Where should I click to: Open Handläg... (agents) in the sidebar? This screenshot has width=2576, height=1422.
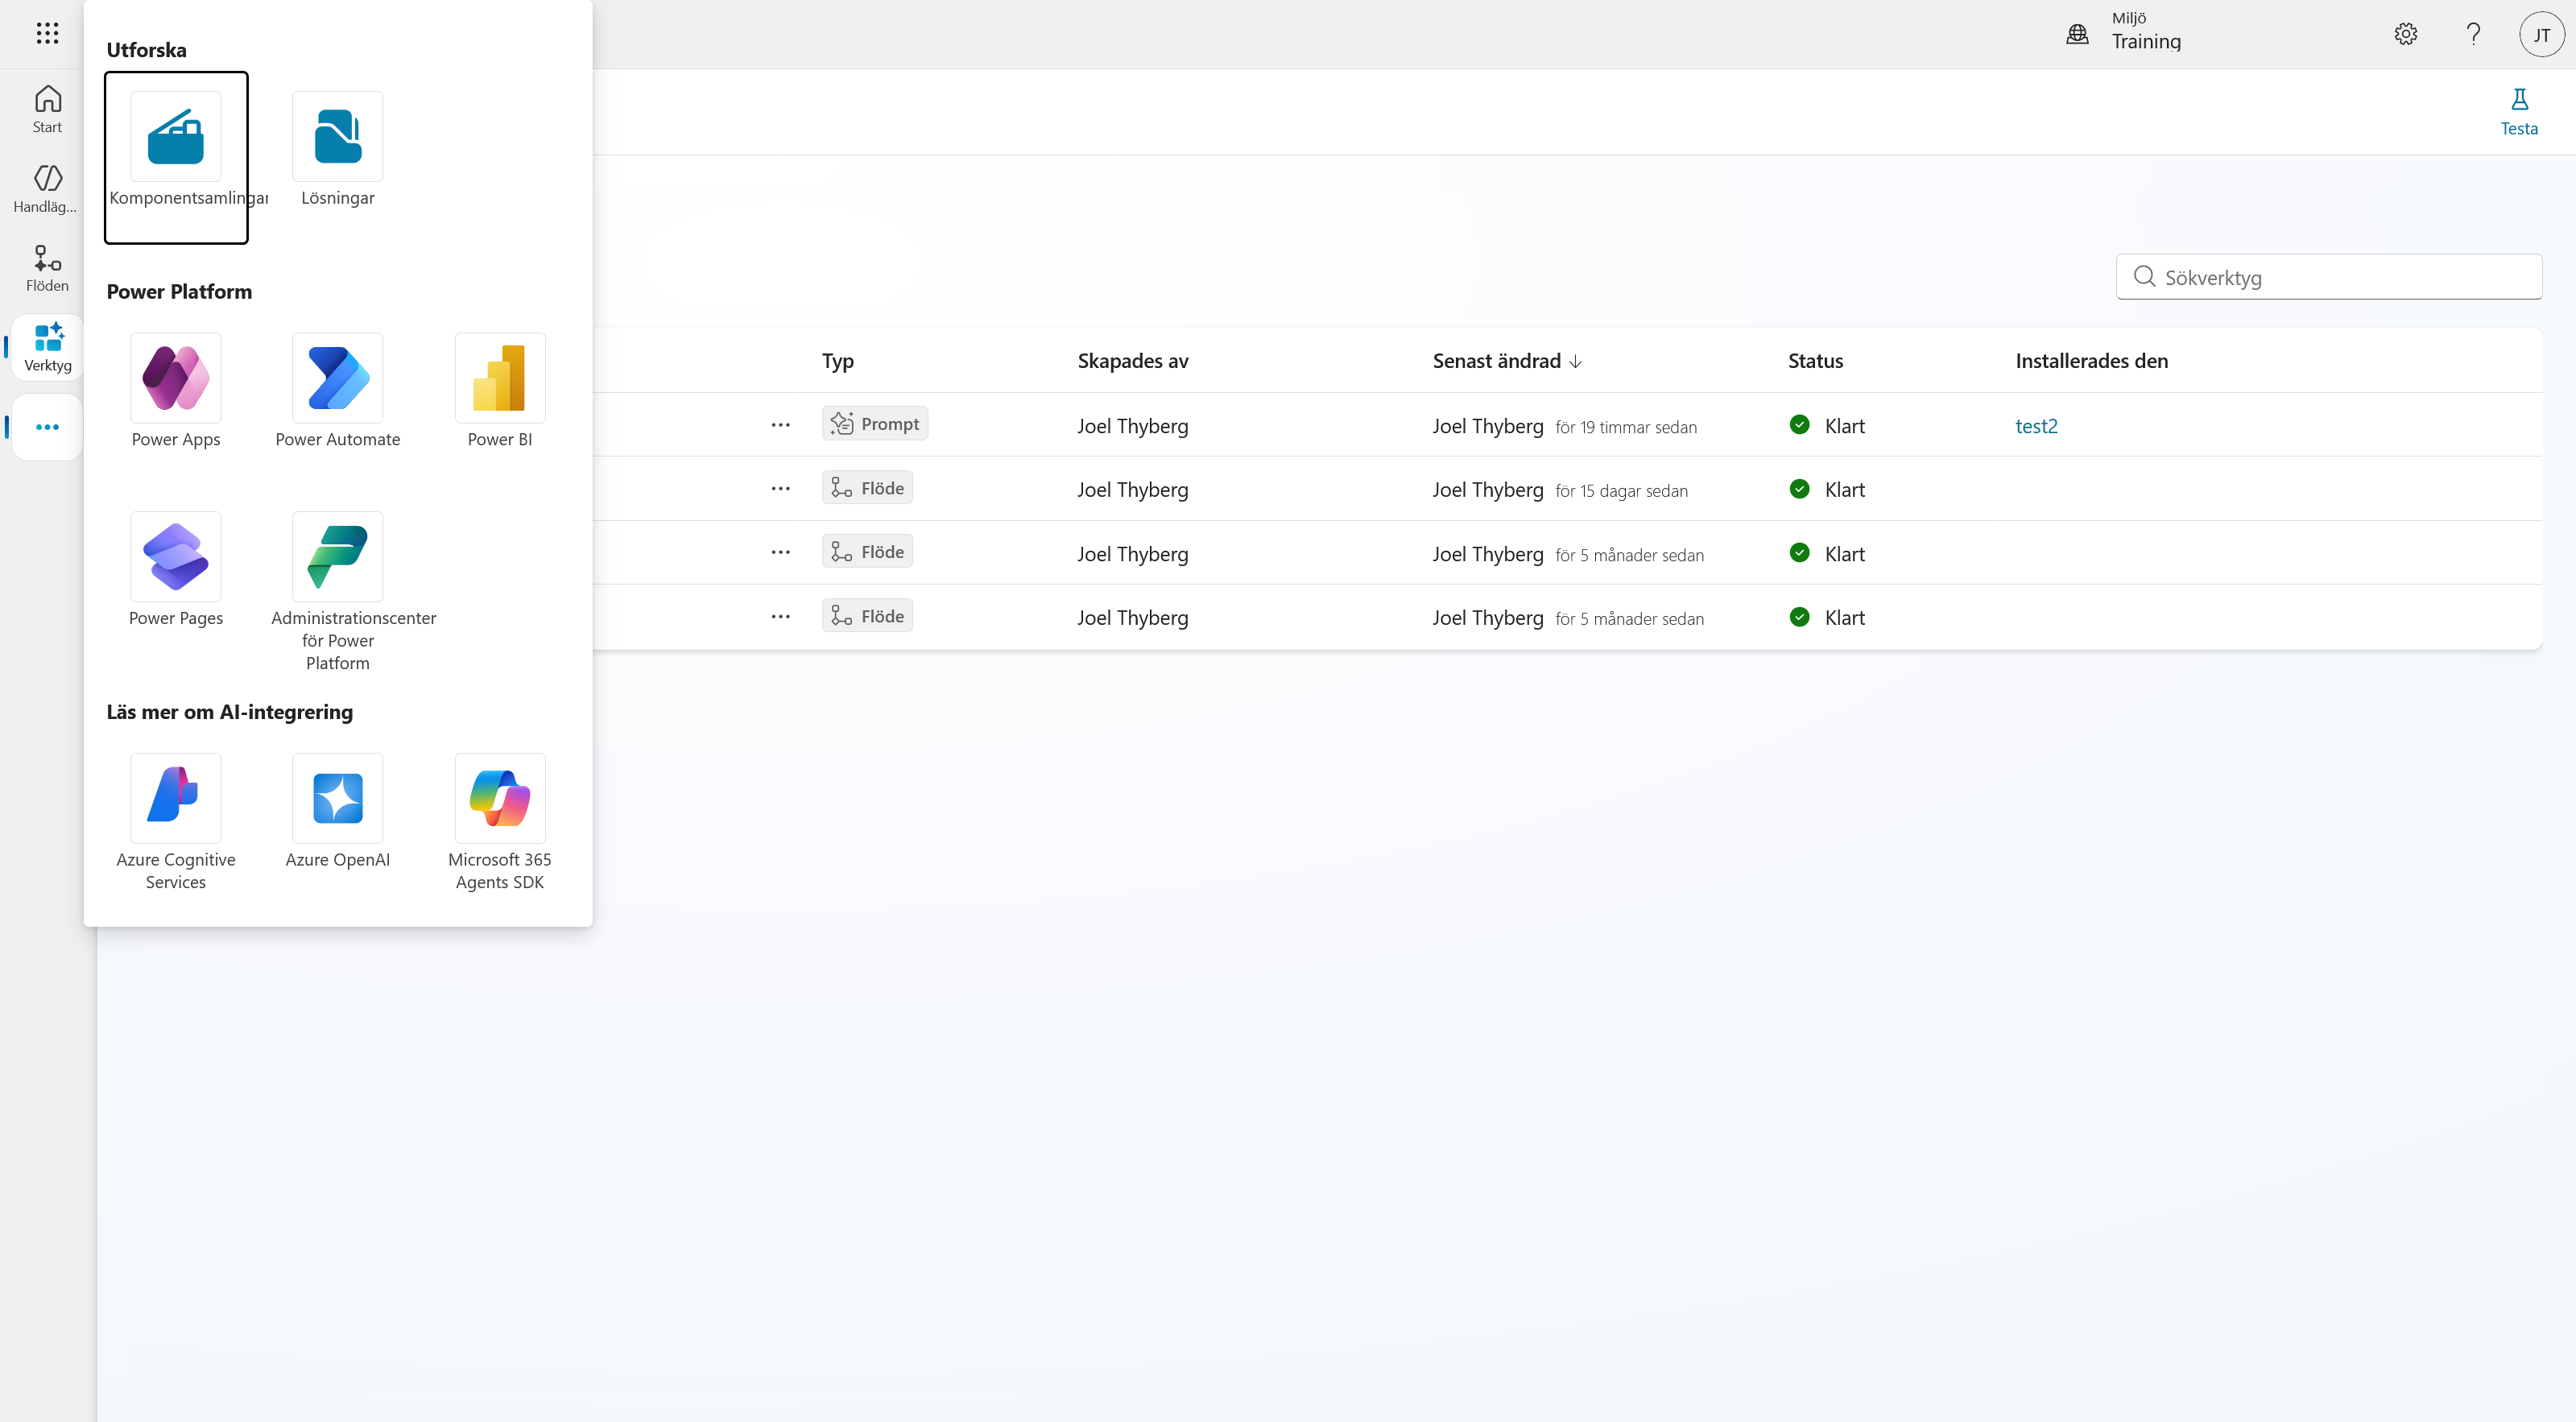point(47,189)
